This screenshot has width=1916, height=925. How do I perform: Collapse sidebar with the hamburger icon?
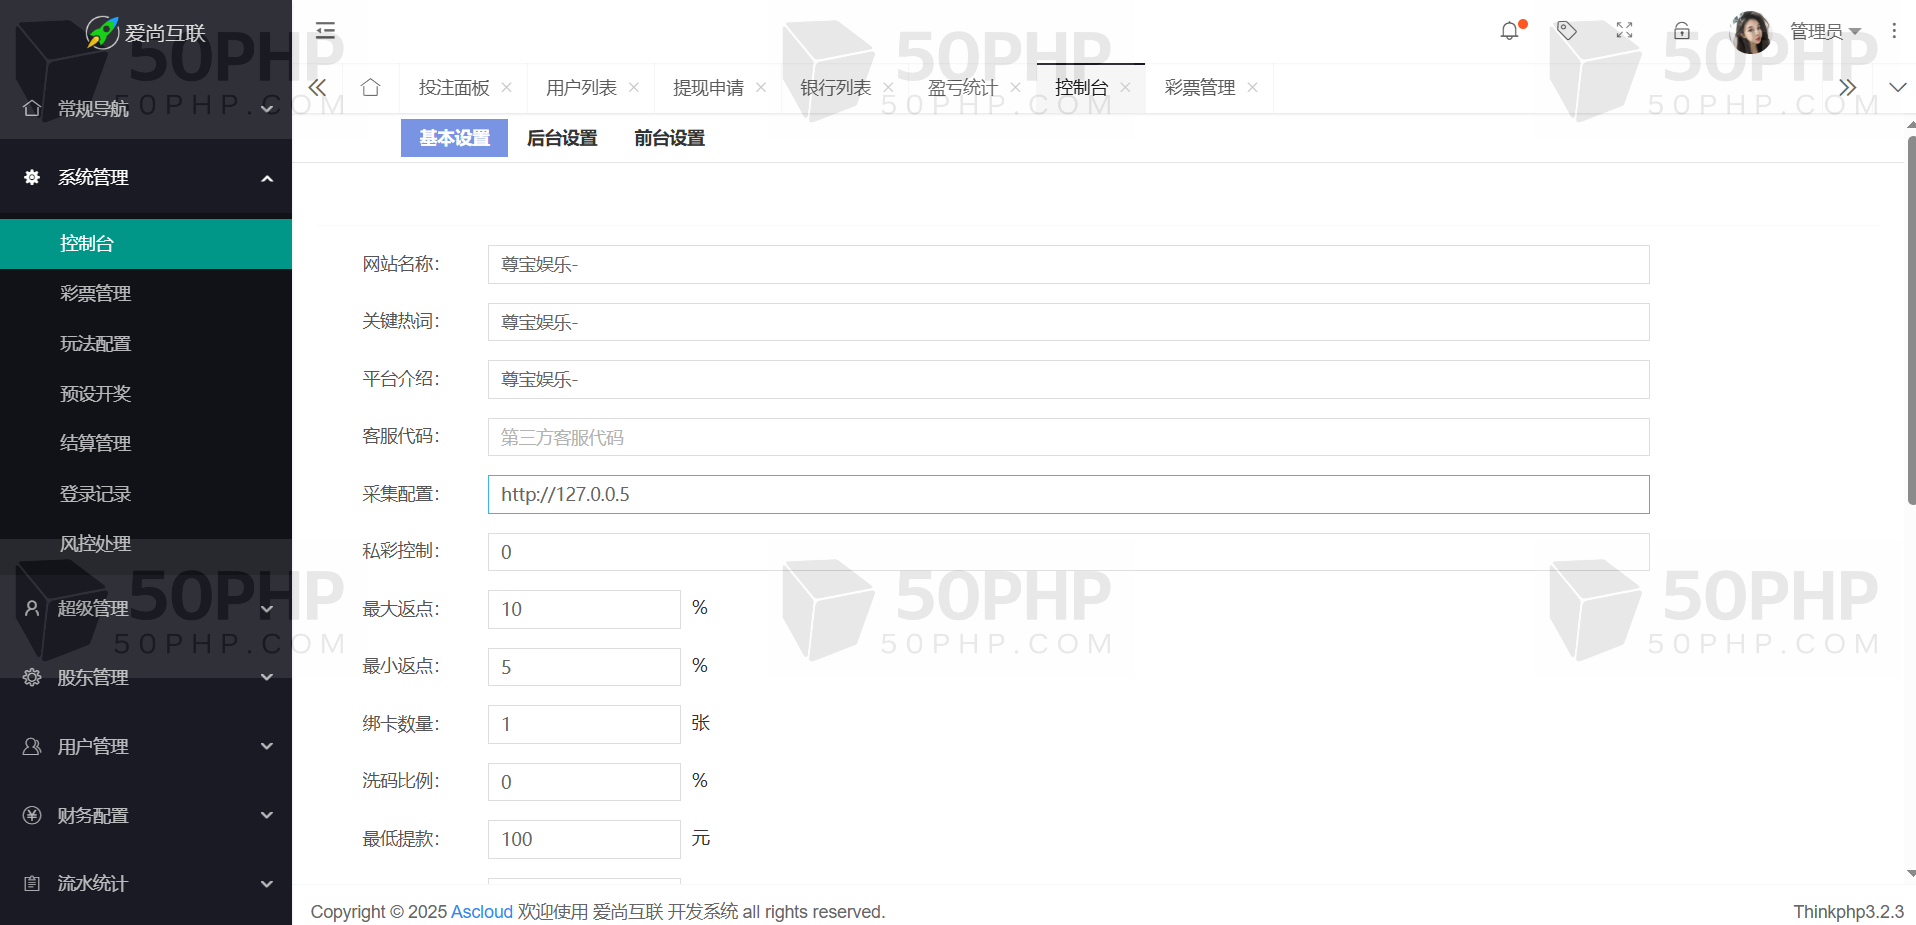tap(325, 30)
